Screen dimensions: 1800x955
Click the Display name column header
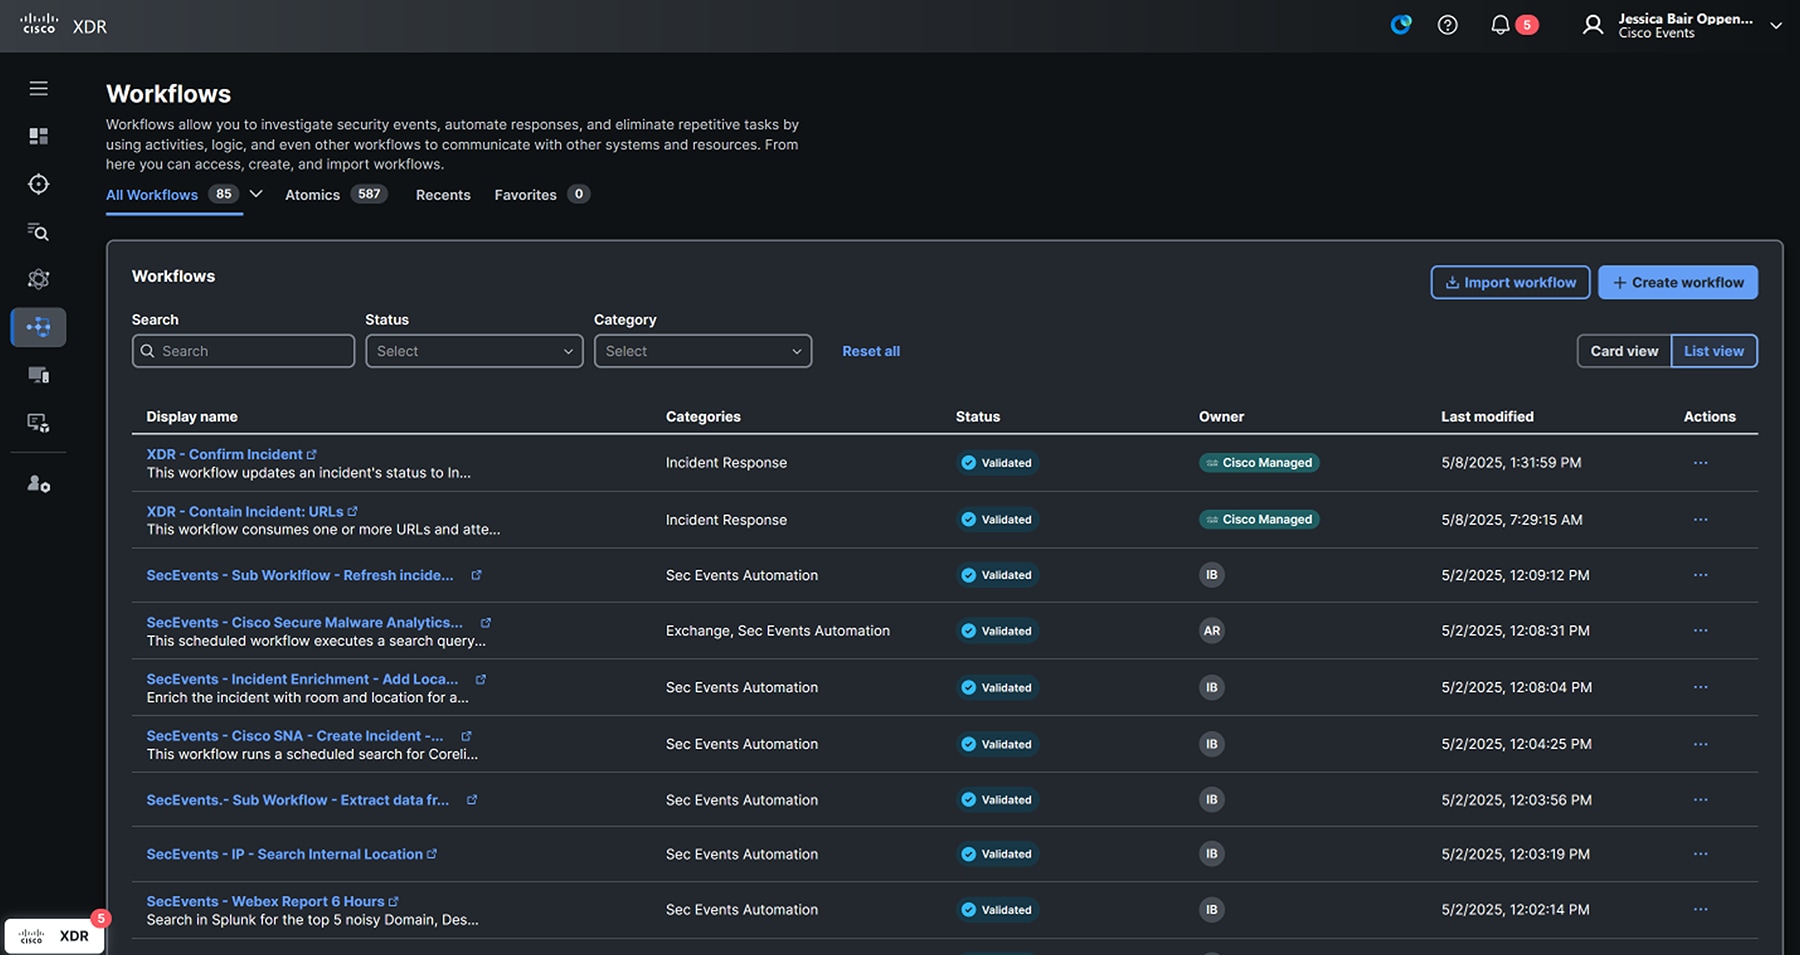(x=192, y=417)
